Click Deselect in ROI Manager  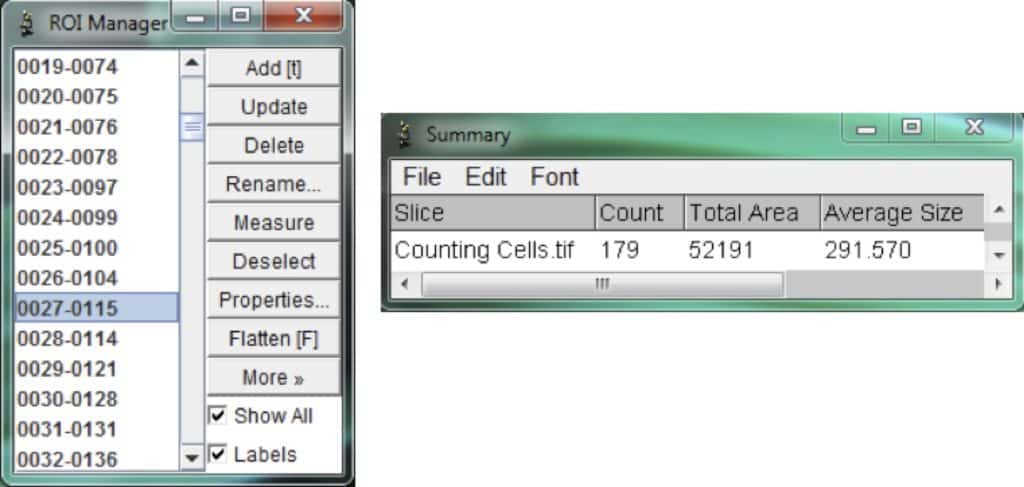[274, 261]
